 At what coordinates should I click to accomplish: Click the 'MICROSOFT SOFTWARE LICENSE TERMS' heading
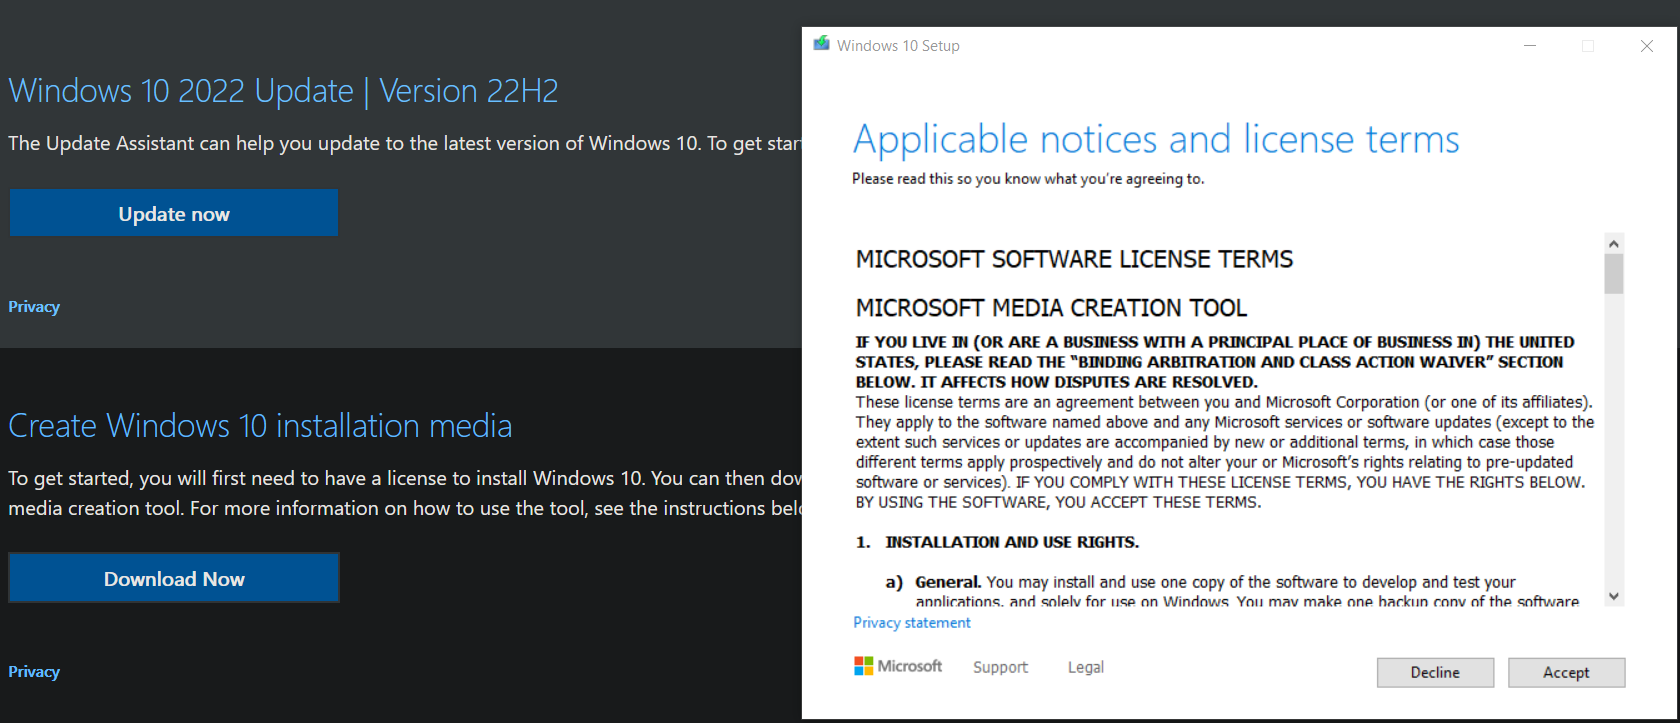click(1074, 260)
